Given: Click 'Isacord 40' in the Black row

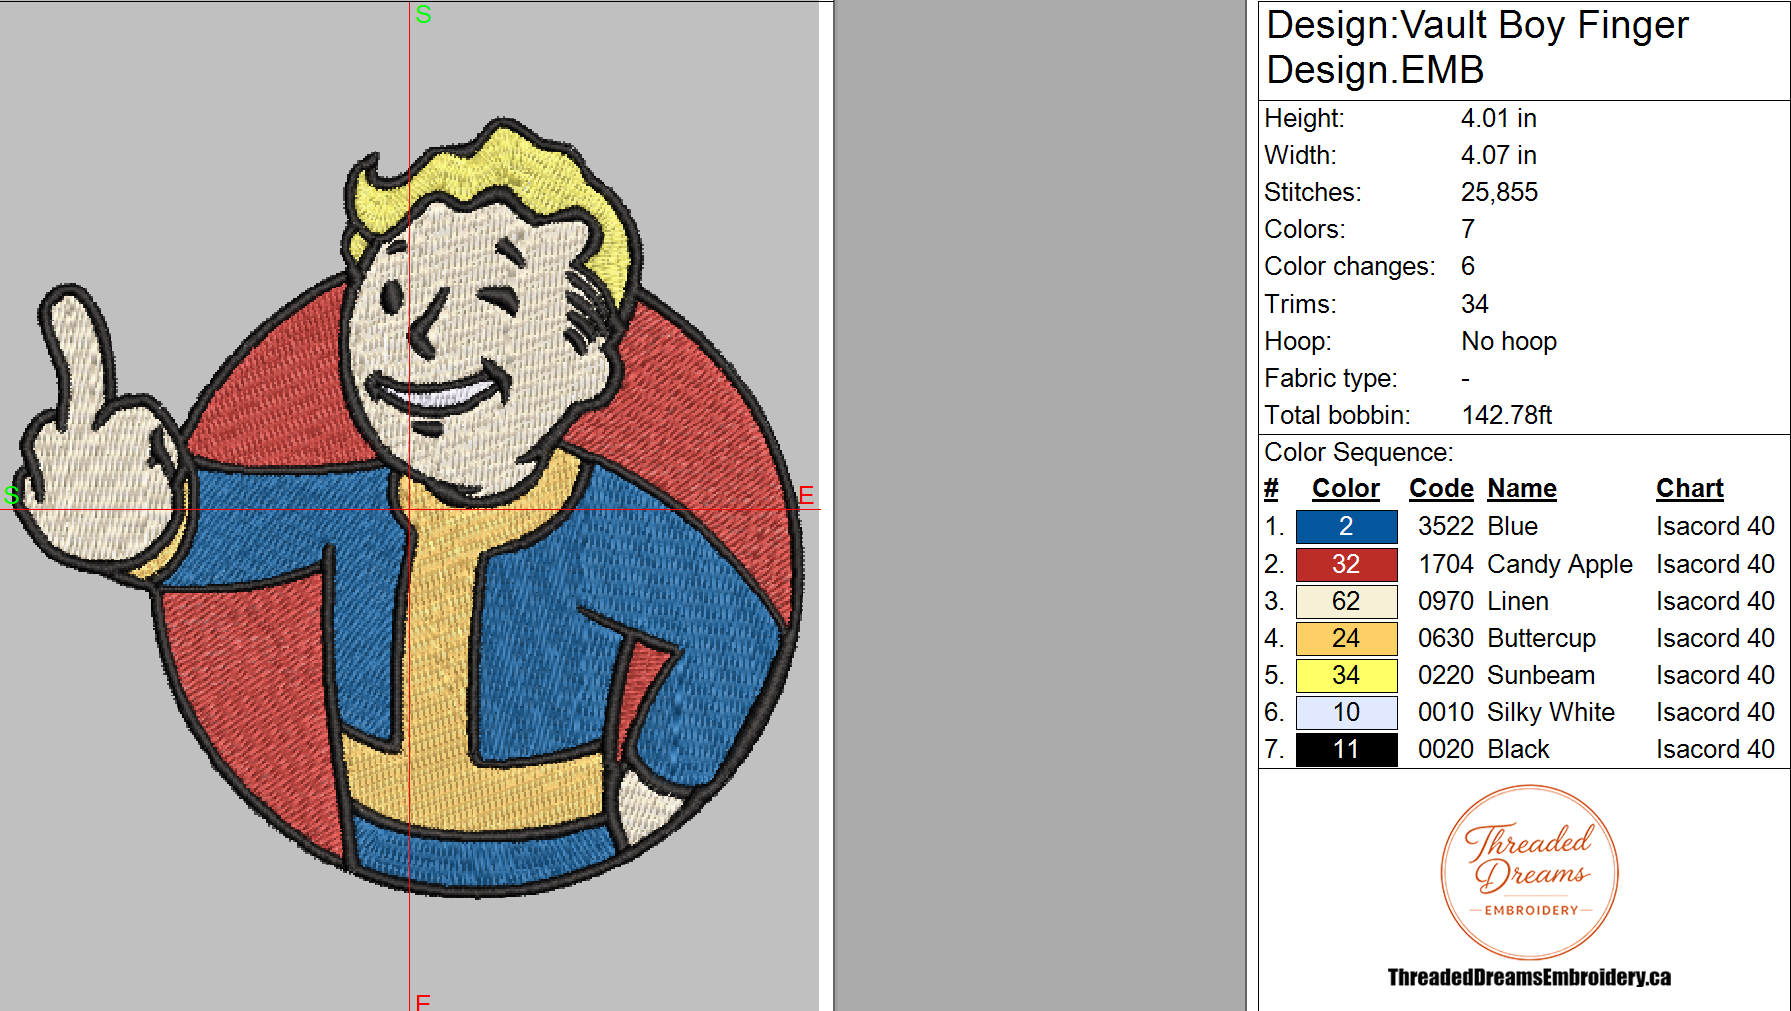Looking at the screenshot, I should click(x=1715, y=749).
